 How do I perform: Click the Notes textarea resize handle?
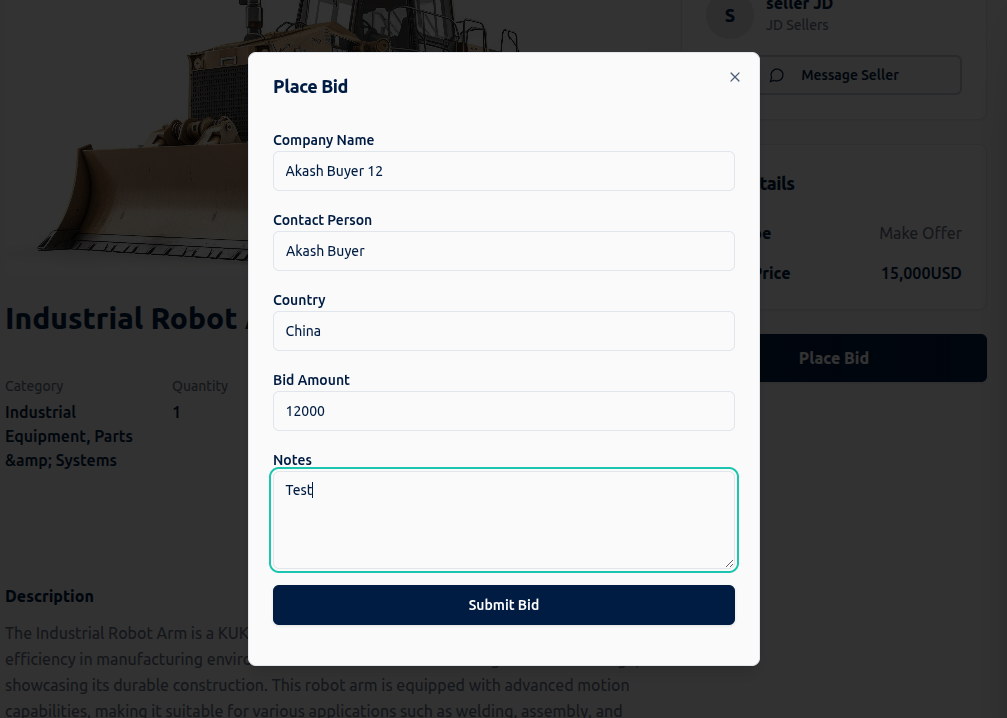coord(729,563)
